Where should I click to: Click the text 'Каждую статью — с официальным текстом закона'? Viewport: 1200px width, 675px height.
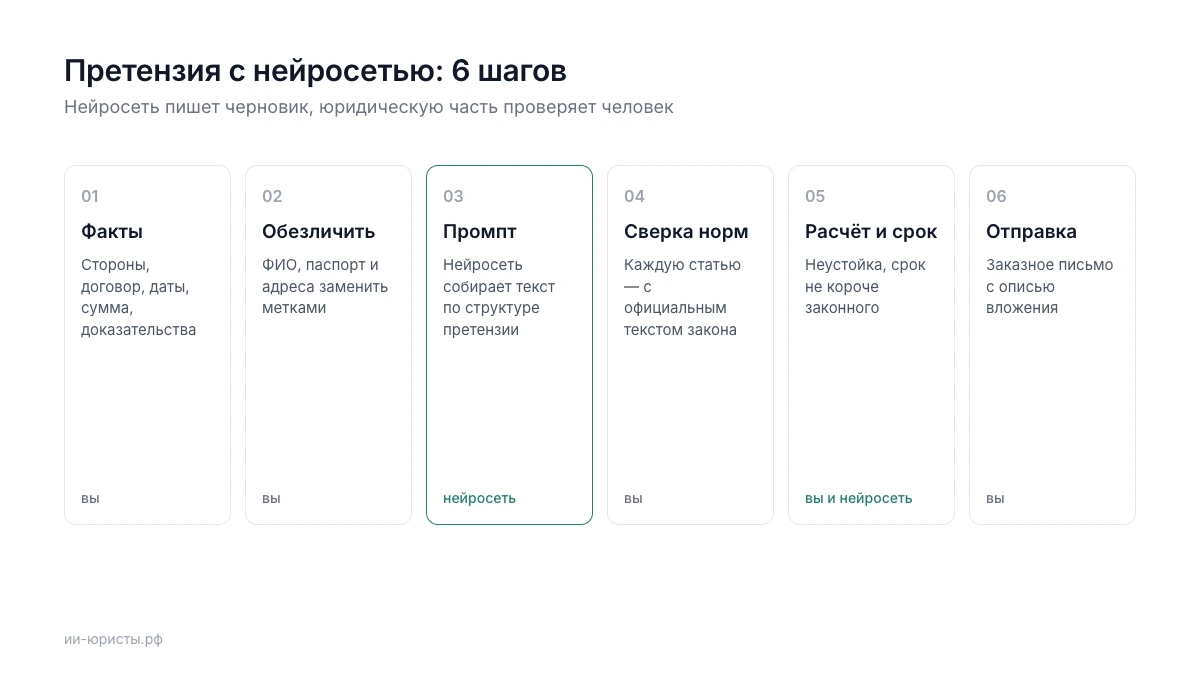click(683, 298)
